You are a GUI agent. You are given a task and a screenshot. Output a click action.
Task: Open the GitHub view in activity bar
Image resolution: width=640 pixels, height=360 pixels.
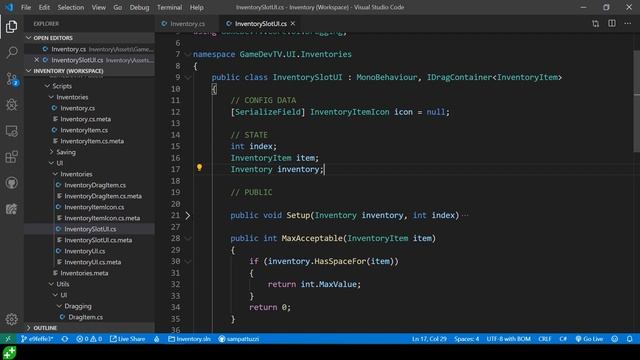coord(11,183)
